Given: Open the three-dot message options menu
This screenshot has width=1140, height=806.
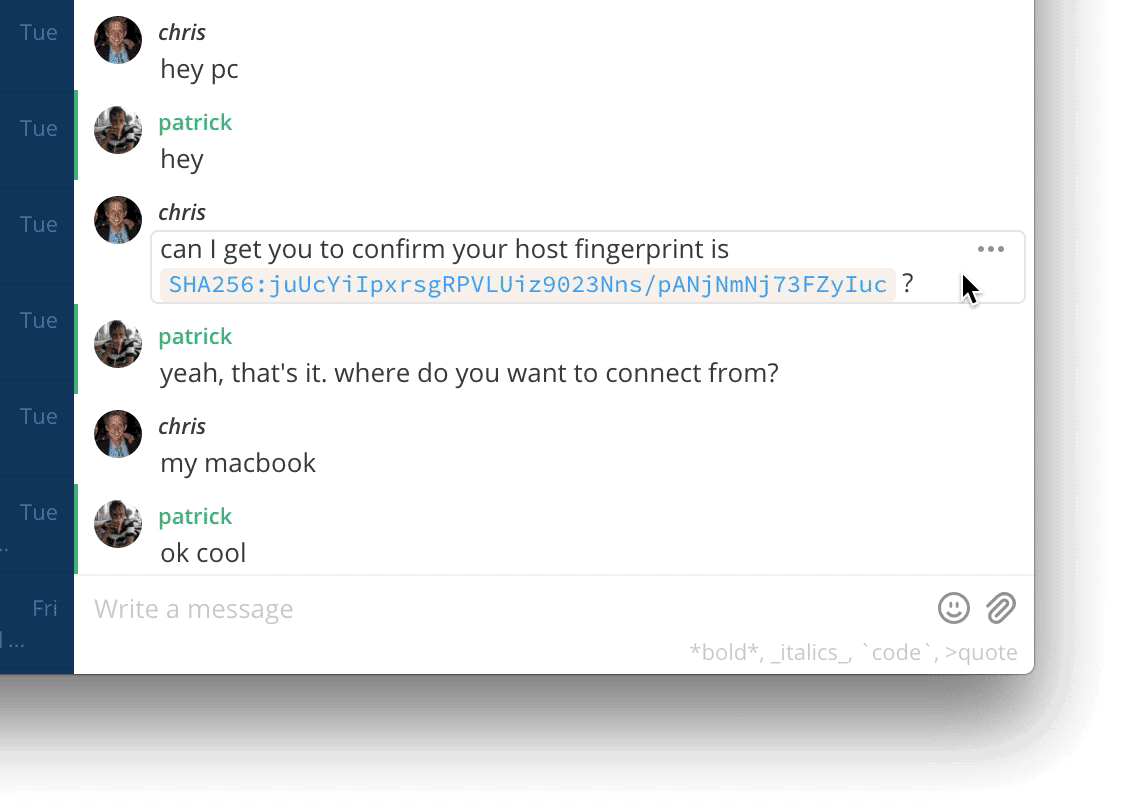Looking at the screenshot, I should click(x=990, y=249).
